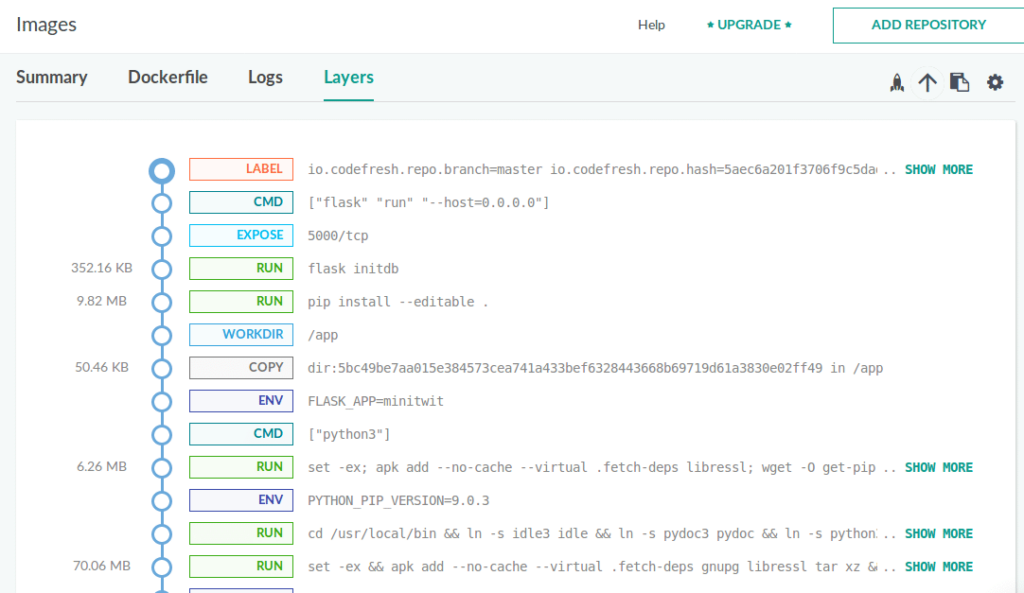
Task: Open the UPGRADE link
Action: coord(748,25)
